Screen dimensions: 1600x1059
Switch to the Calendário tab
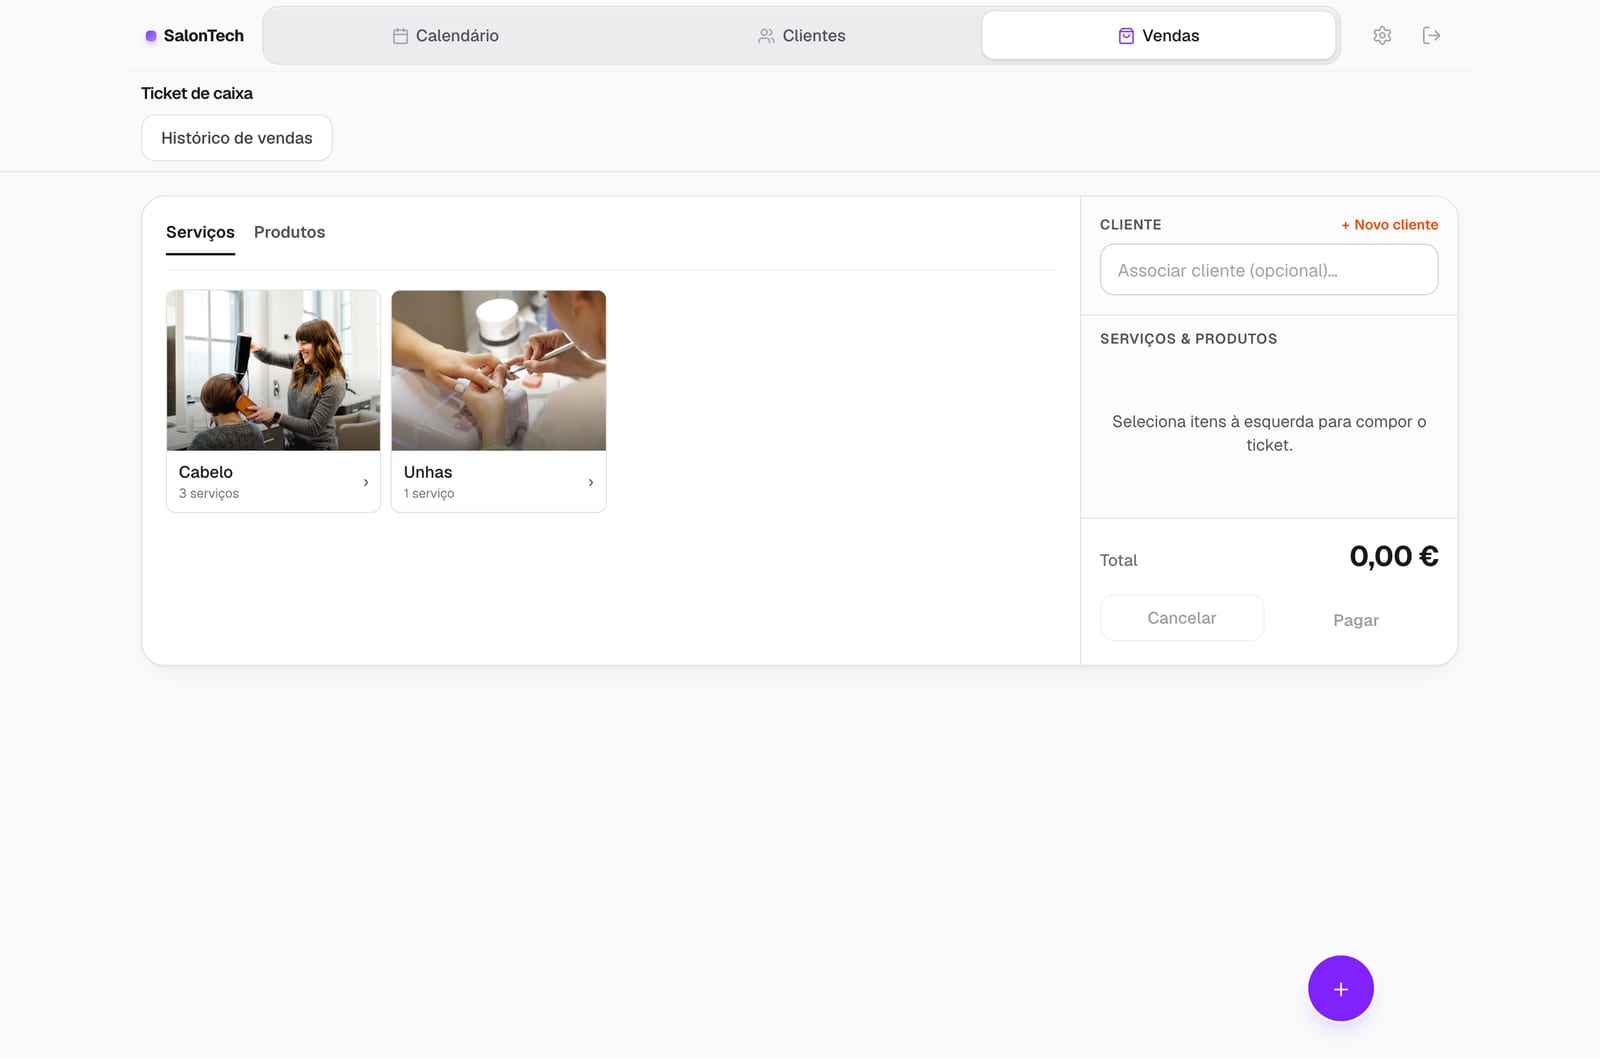(445, 36)
